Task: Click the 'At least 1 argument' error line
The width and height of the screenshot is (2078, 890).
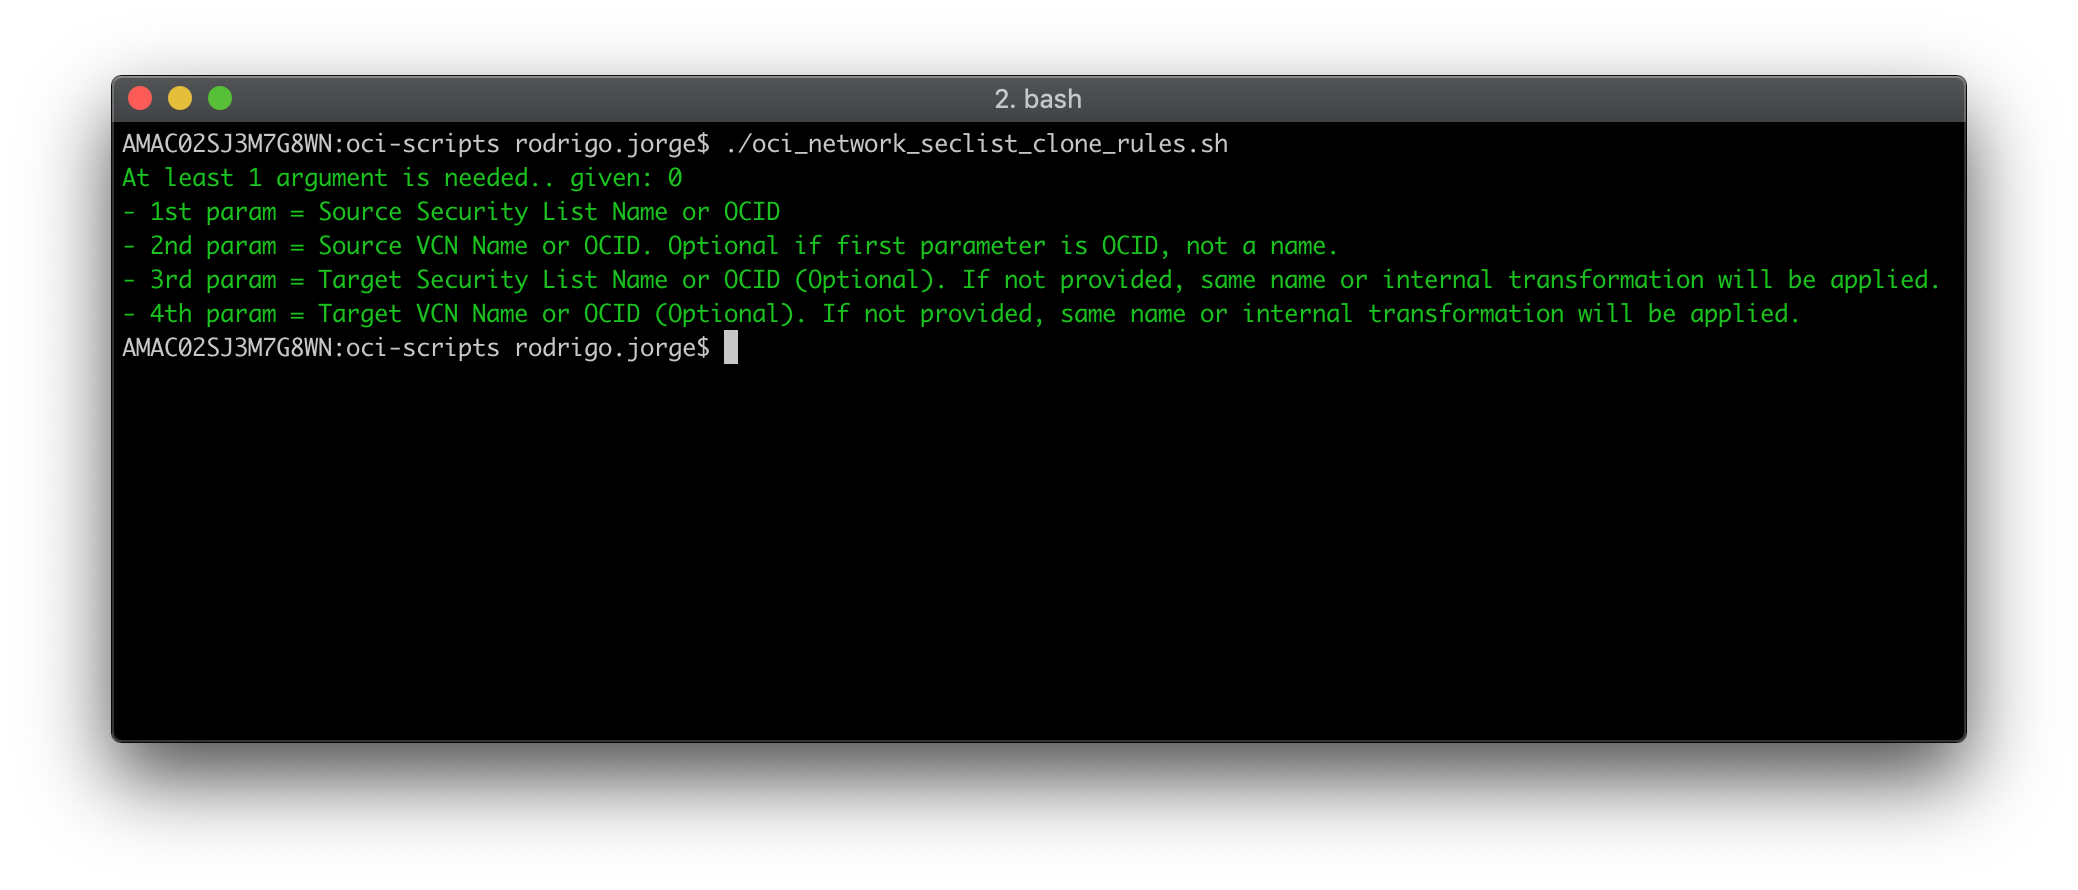Action: (402, 178)
